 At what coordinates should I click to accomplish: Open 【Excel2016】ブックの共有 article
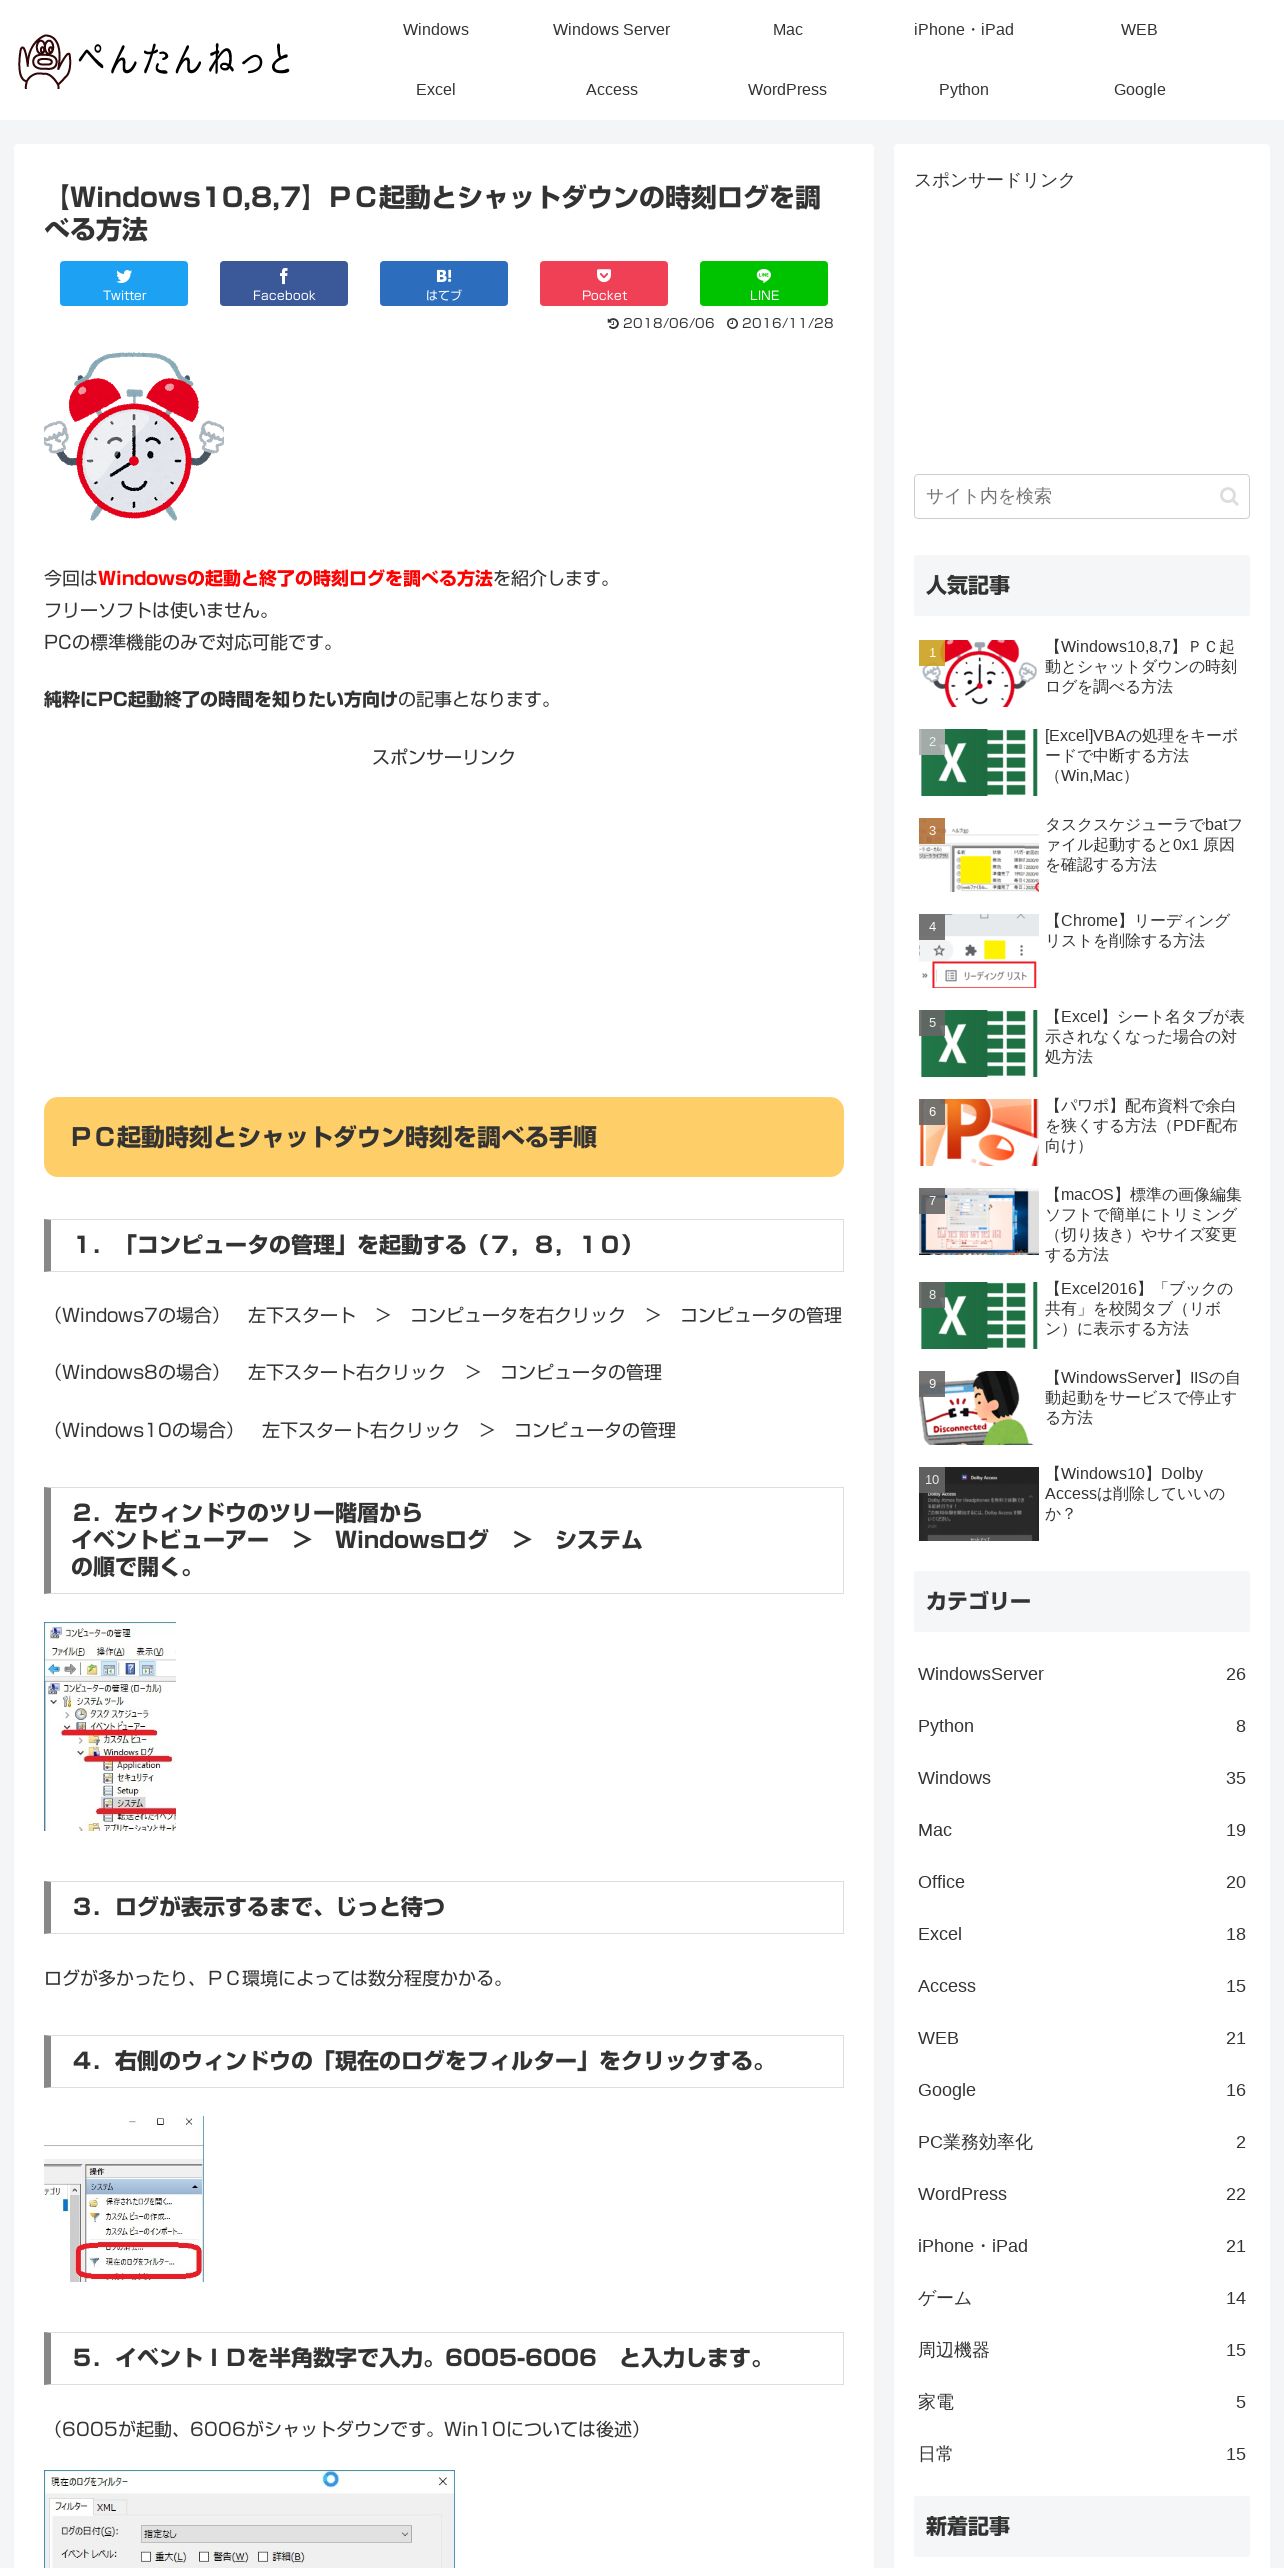point(1082,1315)
